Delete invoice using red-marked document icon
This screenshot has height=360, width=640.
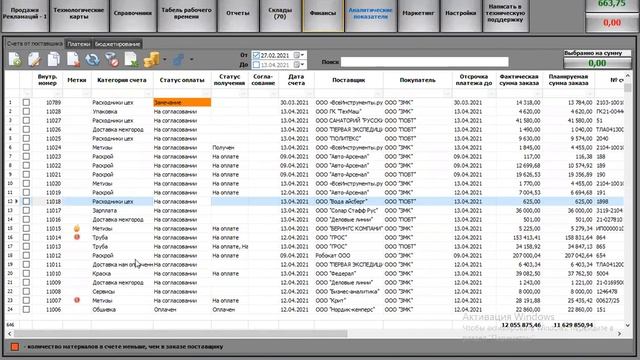click(73, 60)
